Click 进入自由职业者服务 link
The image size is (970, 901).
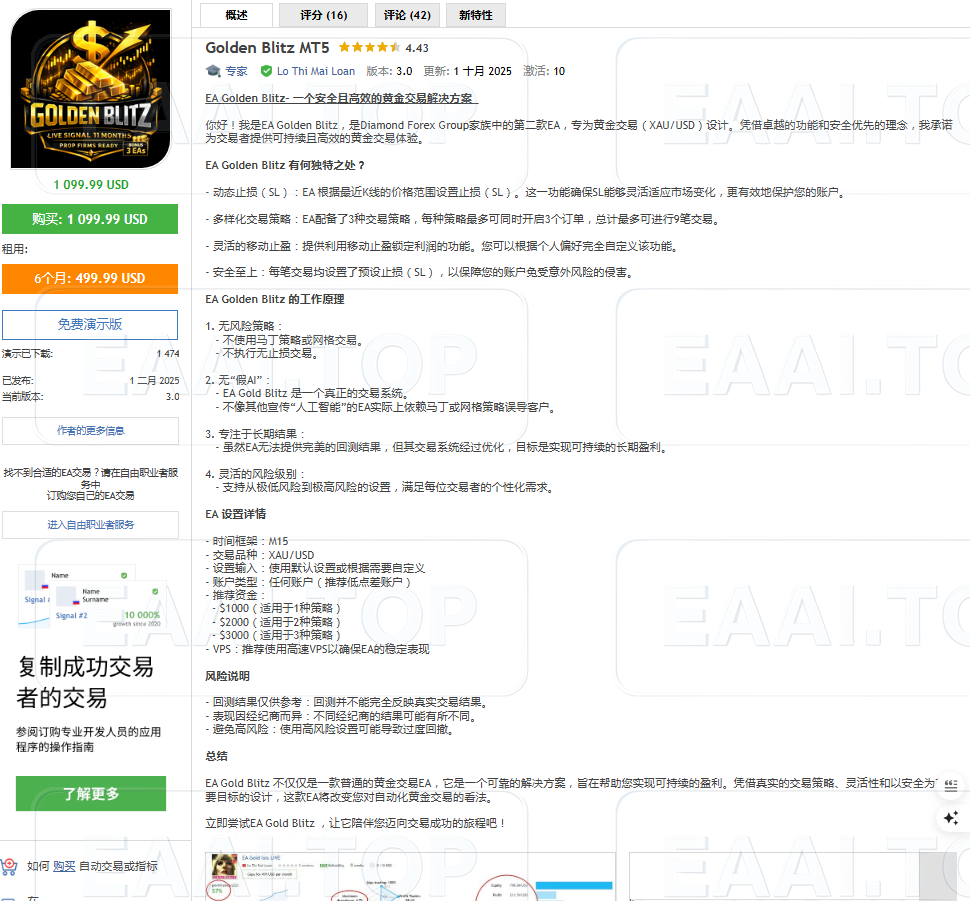[90, 524]
